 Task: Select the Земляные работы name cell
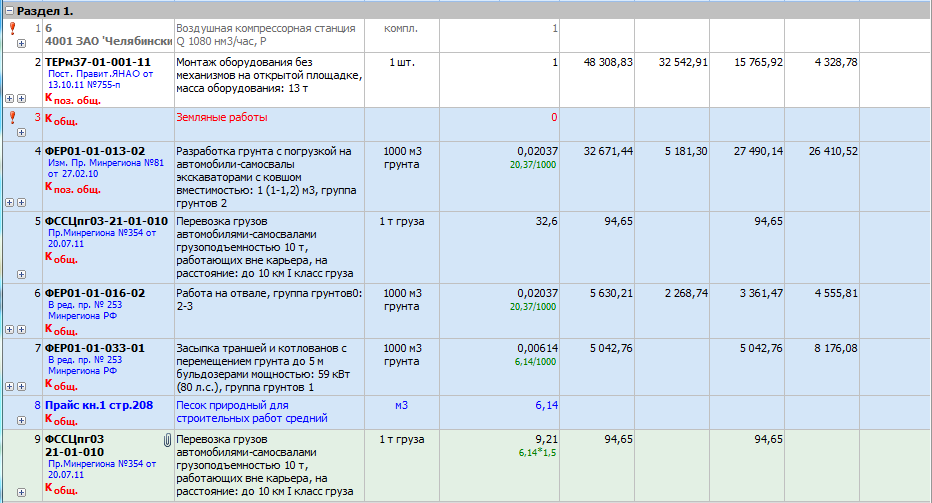coord(222,118)
